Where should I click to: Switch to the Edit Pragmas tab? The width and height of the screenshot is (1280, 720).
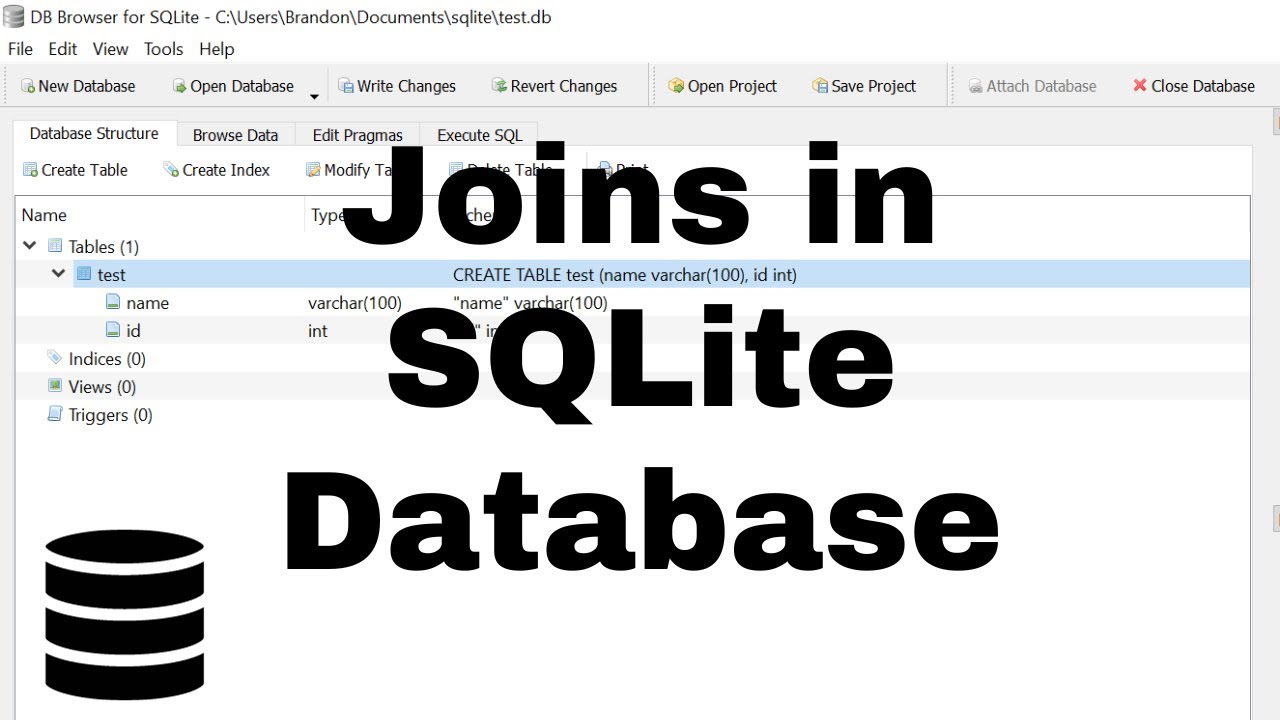pos(357,135)
